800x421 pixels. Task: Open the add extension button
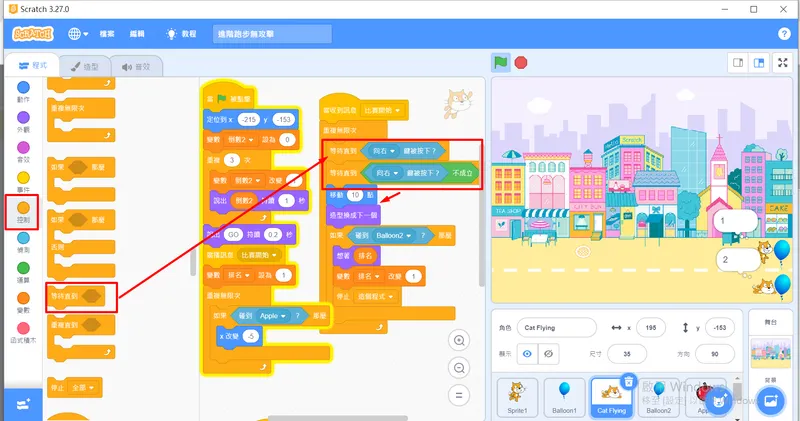[x=23, y=405]
